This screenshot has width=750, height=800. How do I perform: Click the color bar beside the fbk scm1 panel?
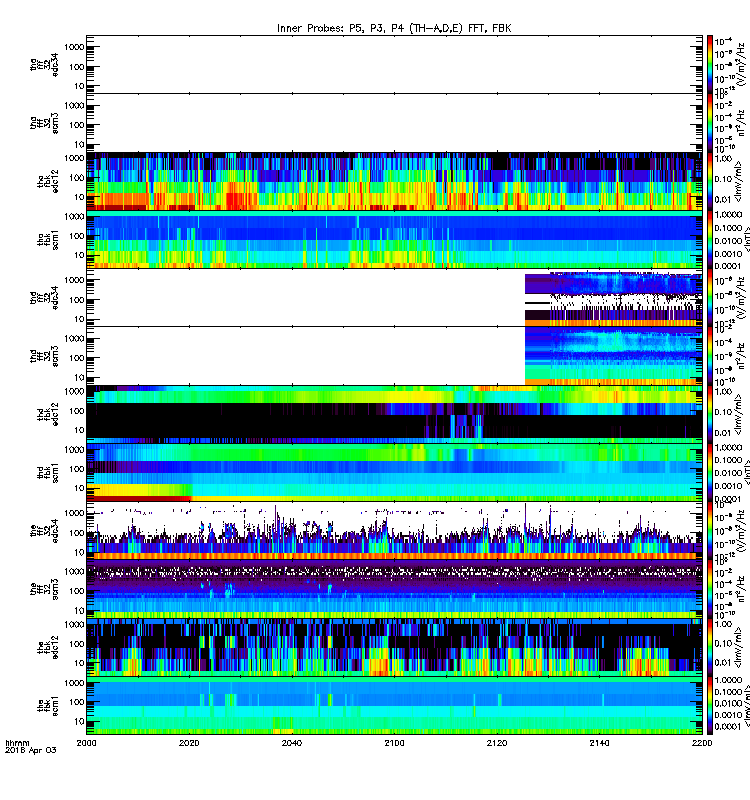(709, 705)
